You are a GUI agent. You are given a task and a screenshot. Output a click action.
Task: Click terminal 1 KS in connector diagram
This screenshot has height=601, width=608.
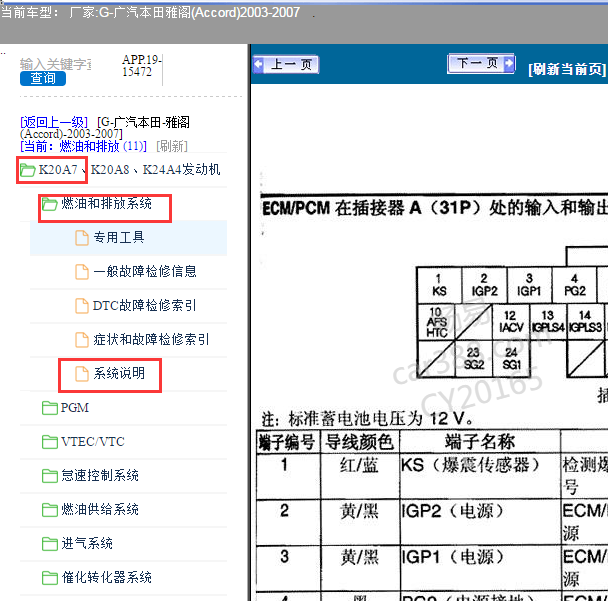pos(439,285)
